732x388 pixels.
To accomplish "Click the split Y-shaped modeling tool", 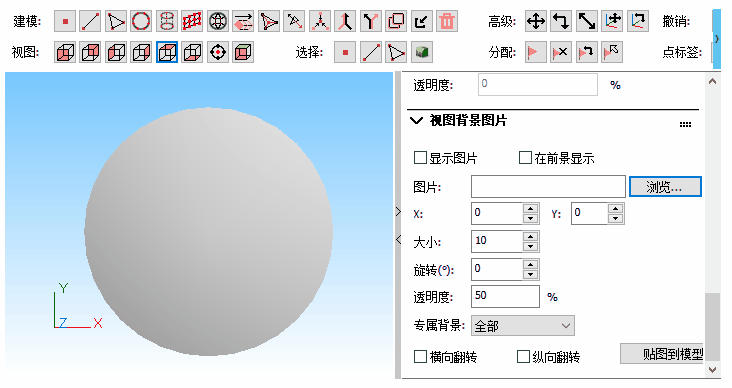I will (370, 21).
